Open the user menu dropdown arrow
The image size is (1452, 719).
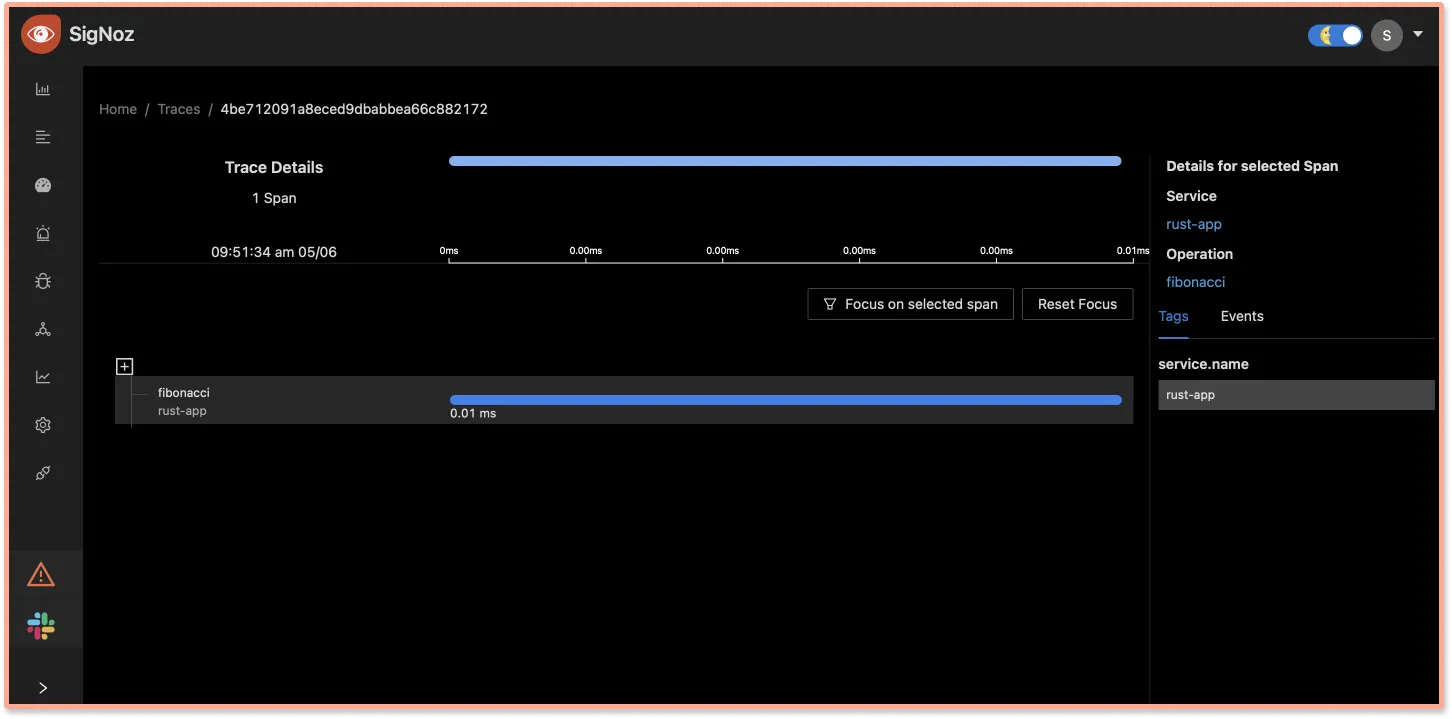pyautogui.click(x=1418, y=34)
